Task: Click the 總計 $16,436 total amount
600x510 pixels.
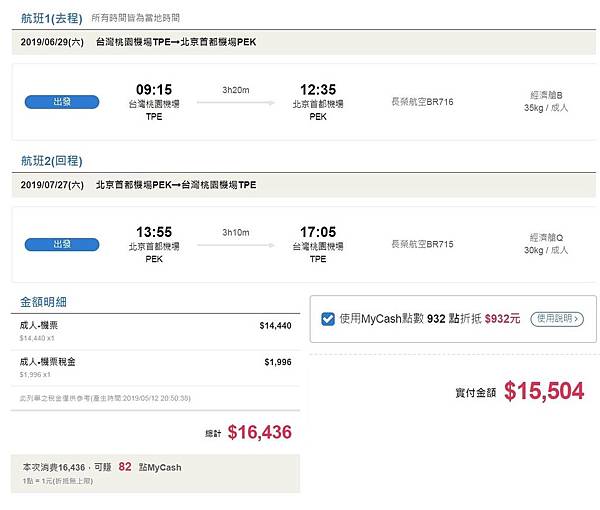Action: click(260, 432)
